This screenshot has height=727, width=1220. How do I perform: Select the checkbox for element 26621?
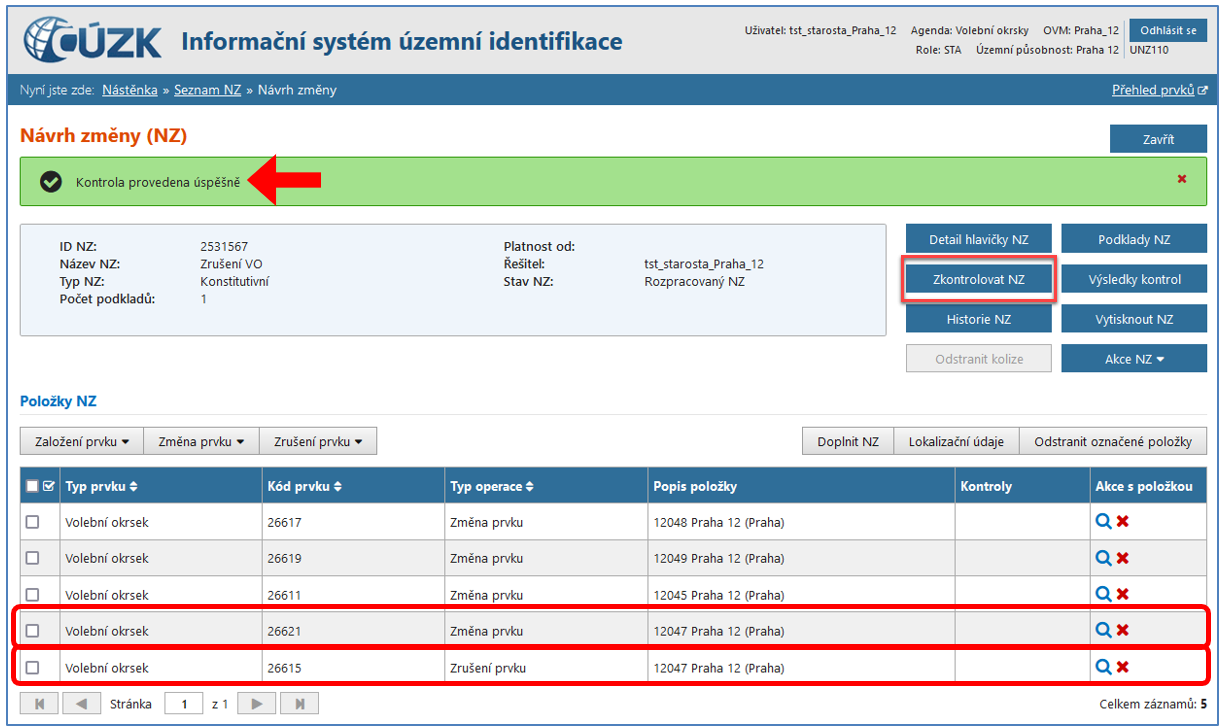[33, 631]
